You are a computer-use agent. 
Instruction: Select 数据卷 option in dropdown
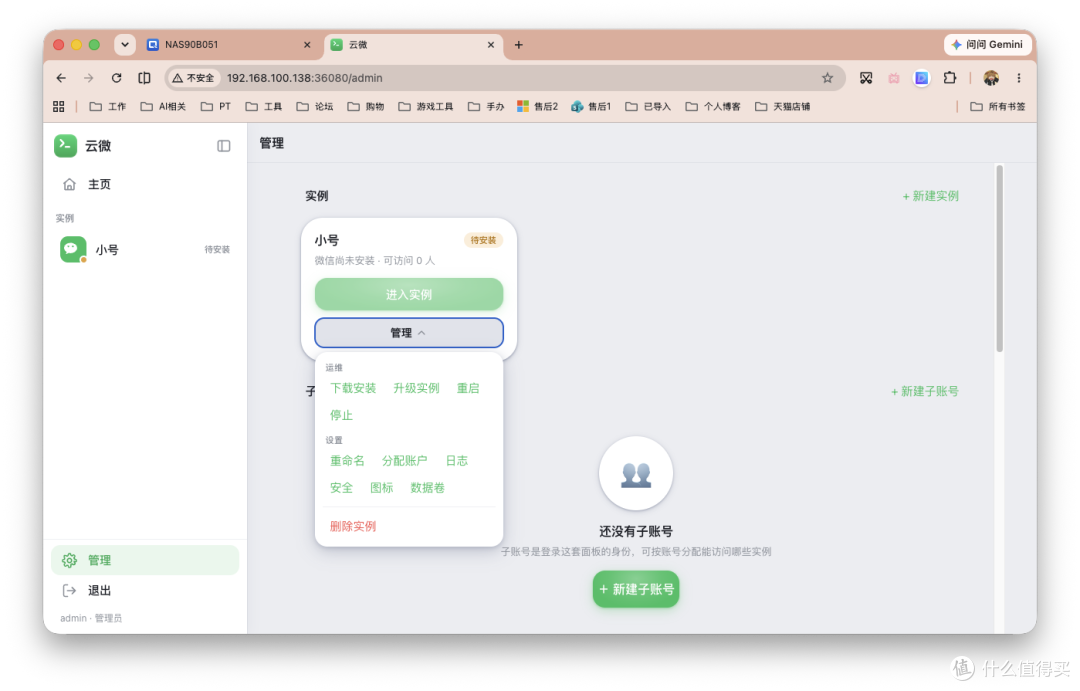coord(427,487)
